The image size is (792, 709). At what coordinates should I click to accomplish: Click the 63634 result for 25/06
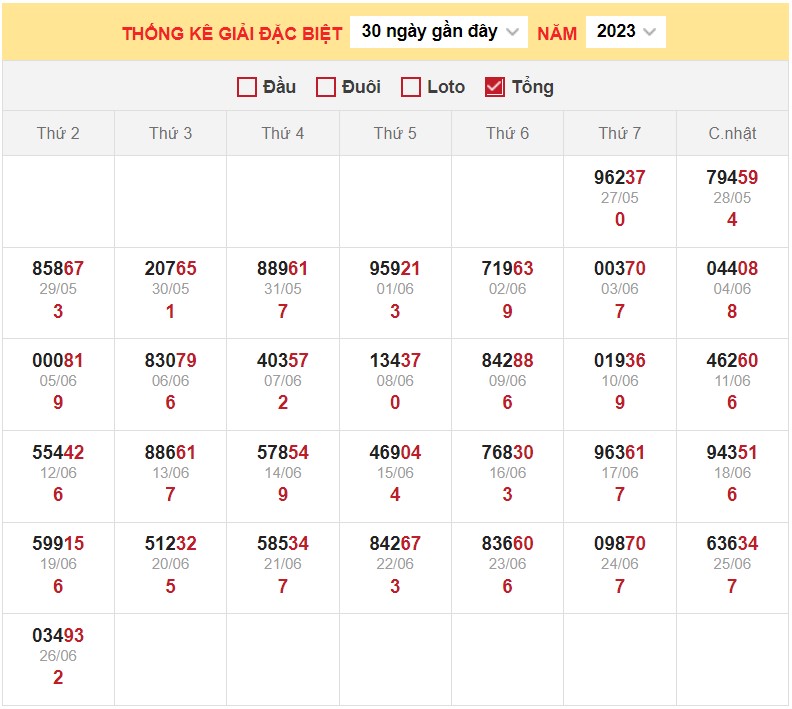pos(732,544)
